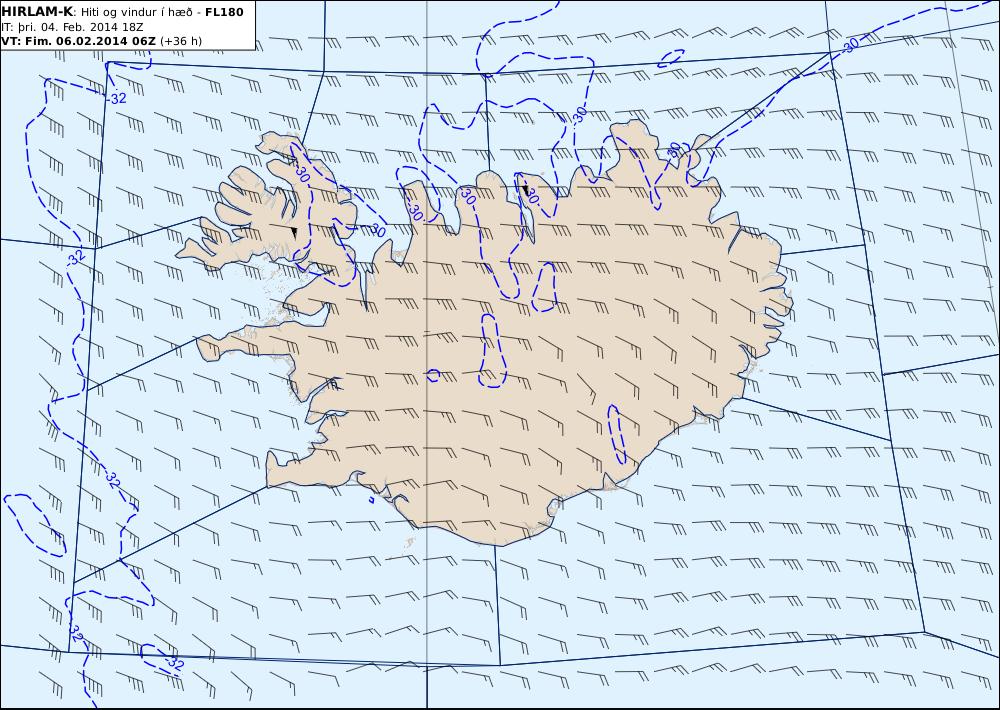Click the 'FL180' flight level label
Viewport: 1000px width, 710px height.
click(x=224, y=12)
